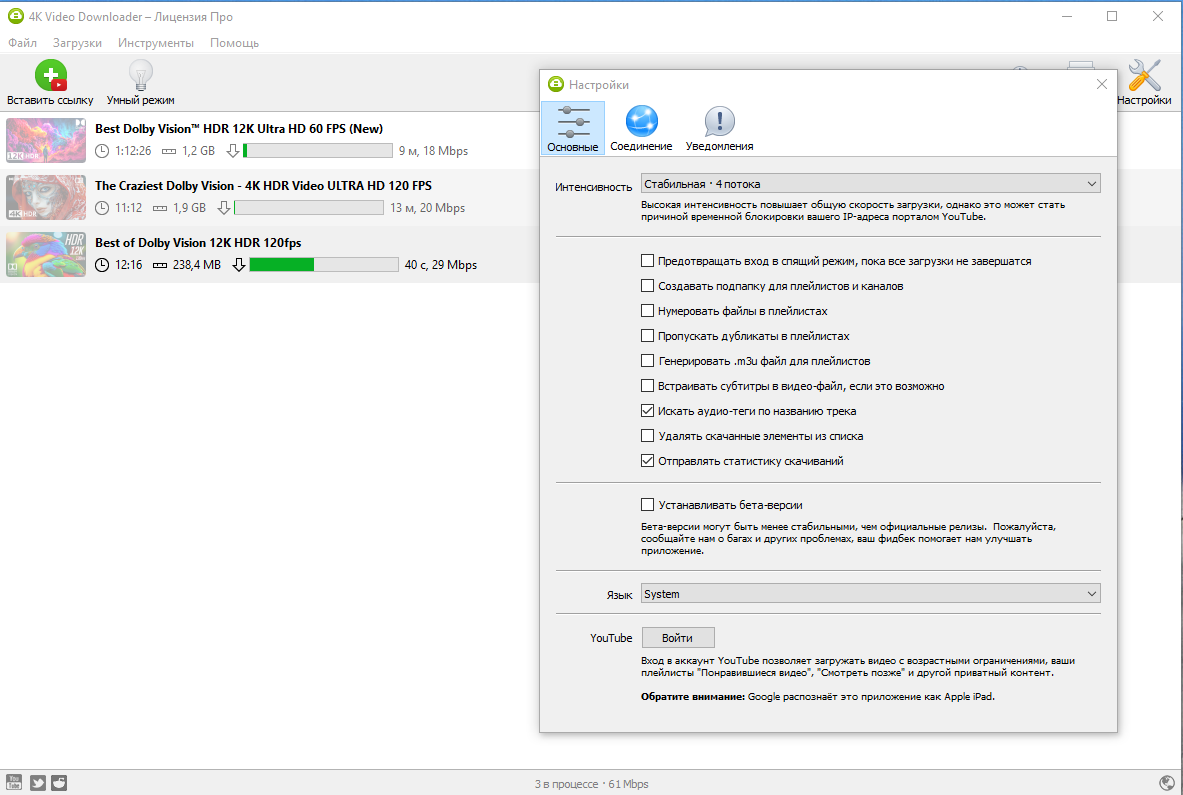Click clock icon next to 11:12 duration
Image resolution: width=1183 pixels, height=795 pixels.
(102, 207)
